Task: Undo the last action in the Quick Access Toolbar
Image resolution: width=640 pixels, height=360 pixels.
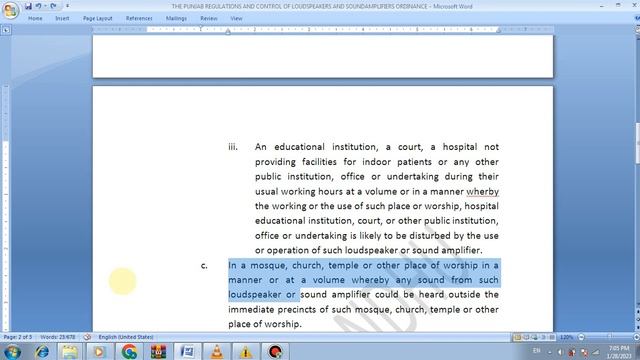Action: 38,6
